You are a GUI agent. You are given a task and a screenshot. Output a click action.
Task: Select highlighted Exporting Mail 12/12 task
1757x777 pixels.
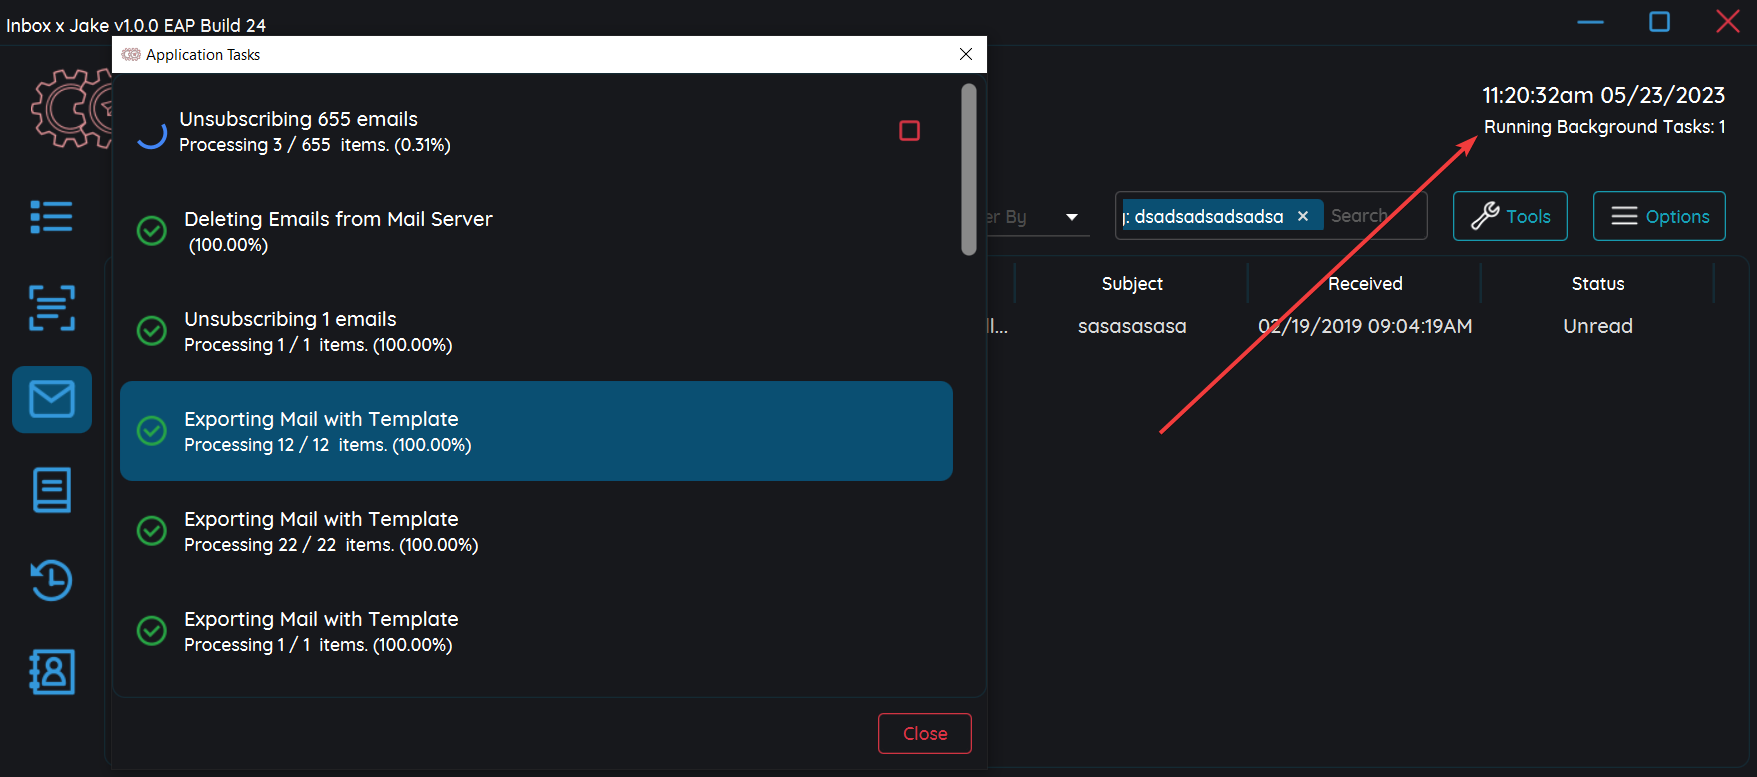(x=536, y=431)
